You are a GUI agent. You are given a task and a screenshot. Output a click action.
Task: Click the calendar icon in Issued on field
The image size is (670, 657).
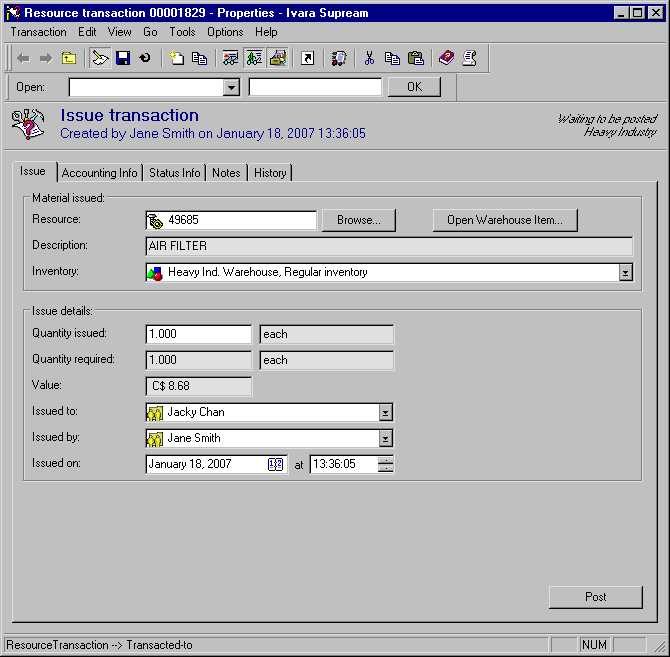275,464
